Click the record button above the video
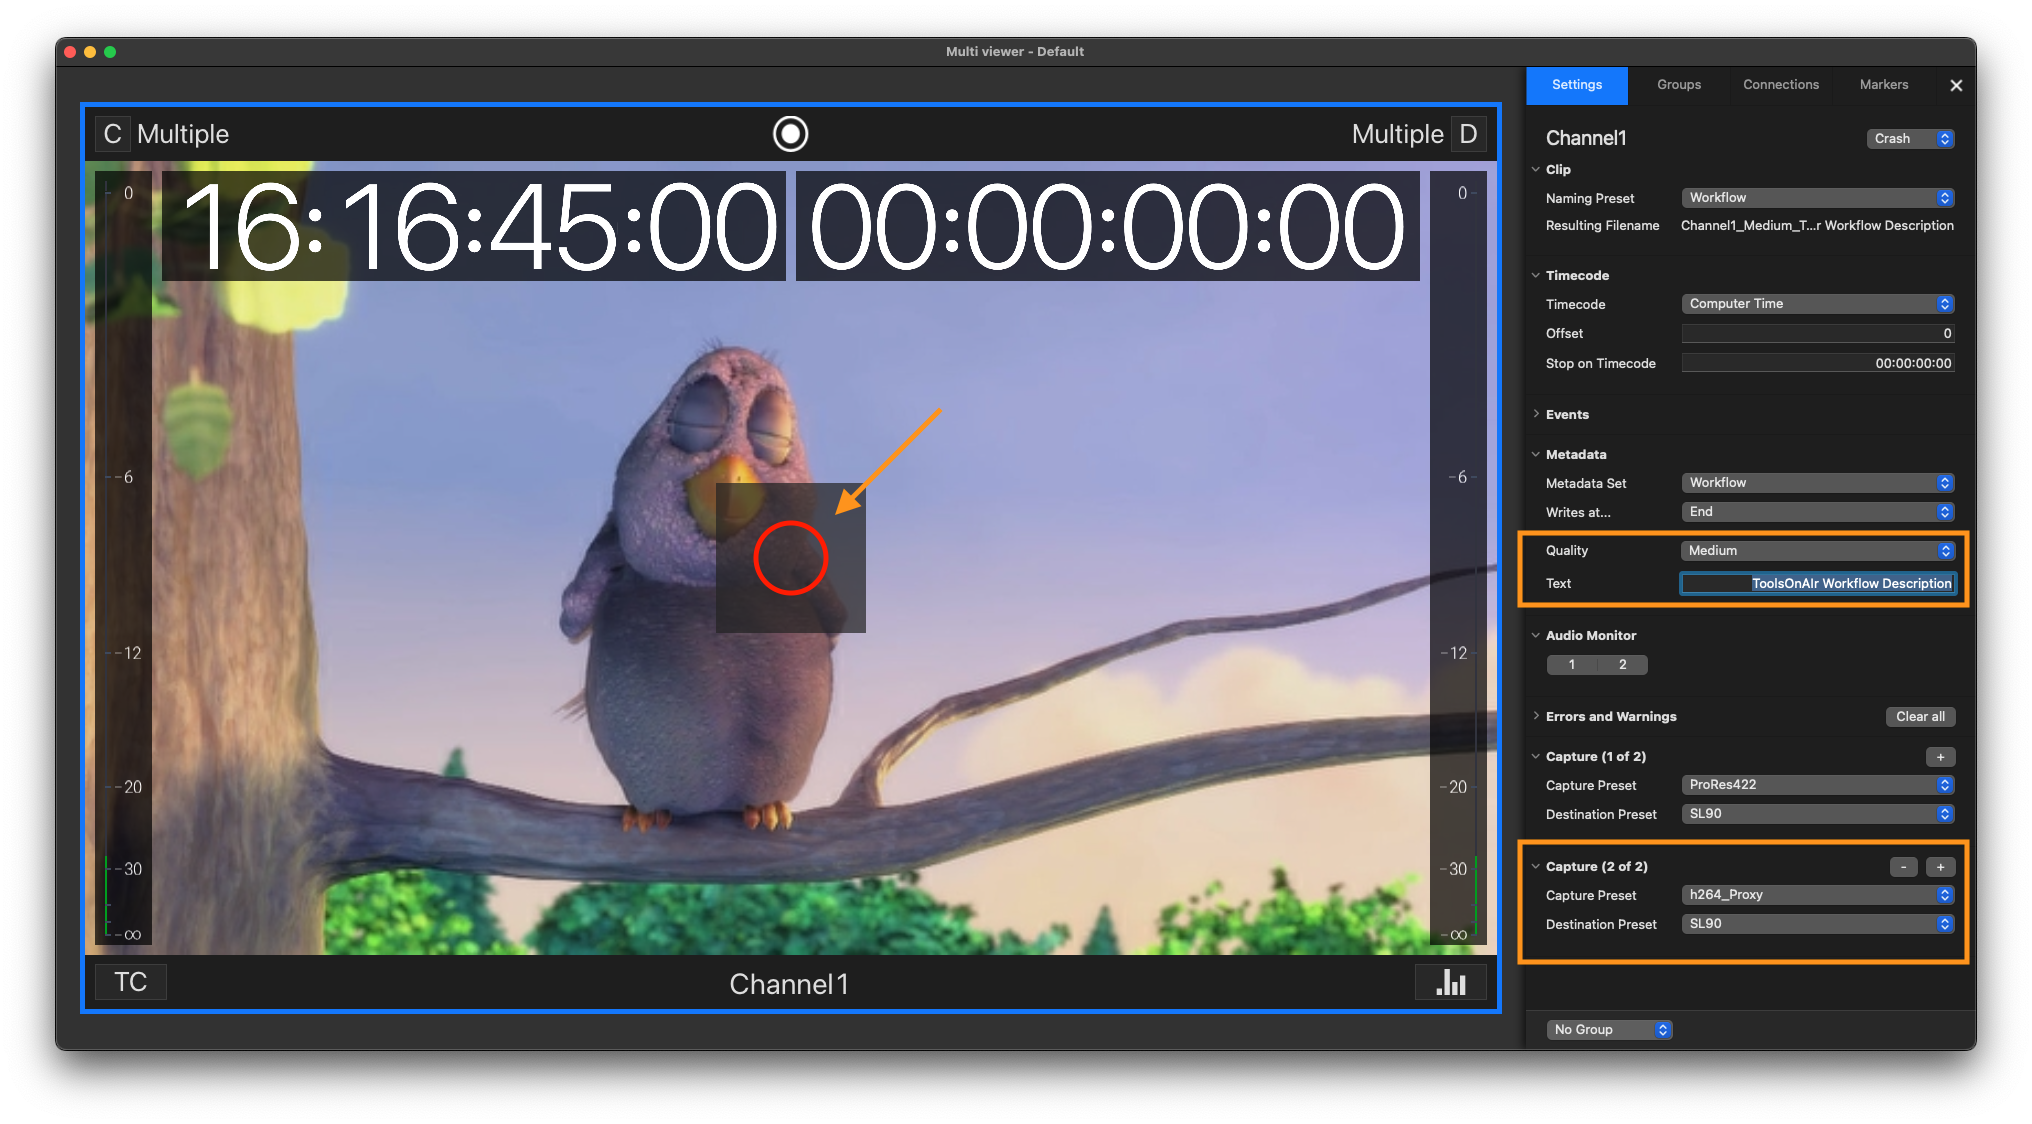 click(x=790, y=134)
